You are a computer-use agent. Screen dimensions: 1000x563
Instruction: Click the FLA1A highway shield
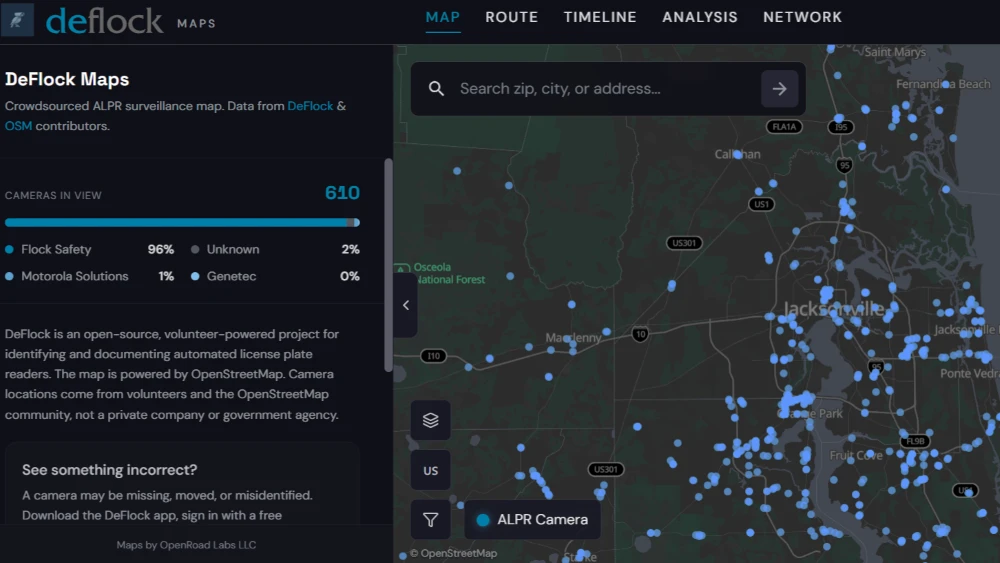[x=784, y=127]
